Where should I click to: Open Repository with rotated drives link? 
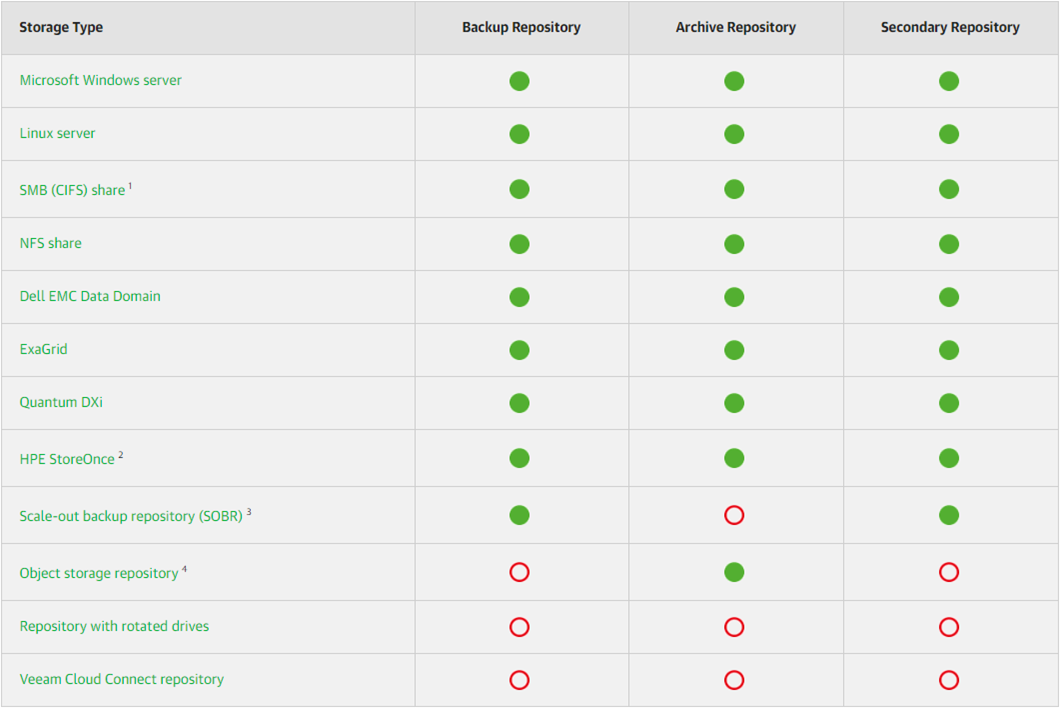[114, 626]
